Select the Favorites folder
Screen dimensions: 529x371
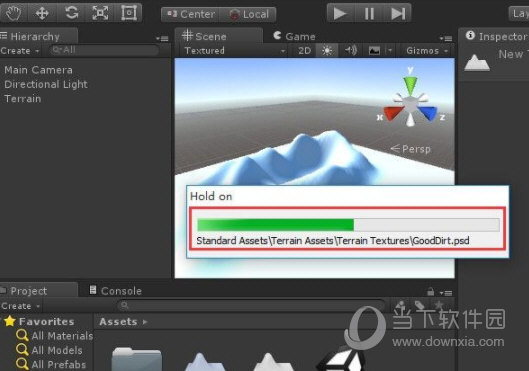(39, 321)
